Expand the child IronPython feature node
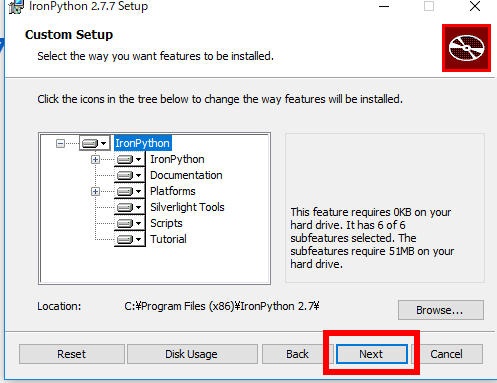The image size is (497, 383). click(x=95, y=160)
